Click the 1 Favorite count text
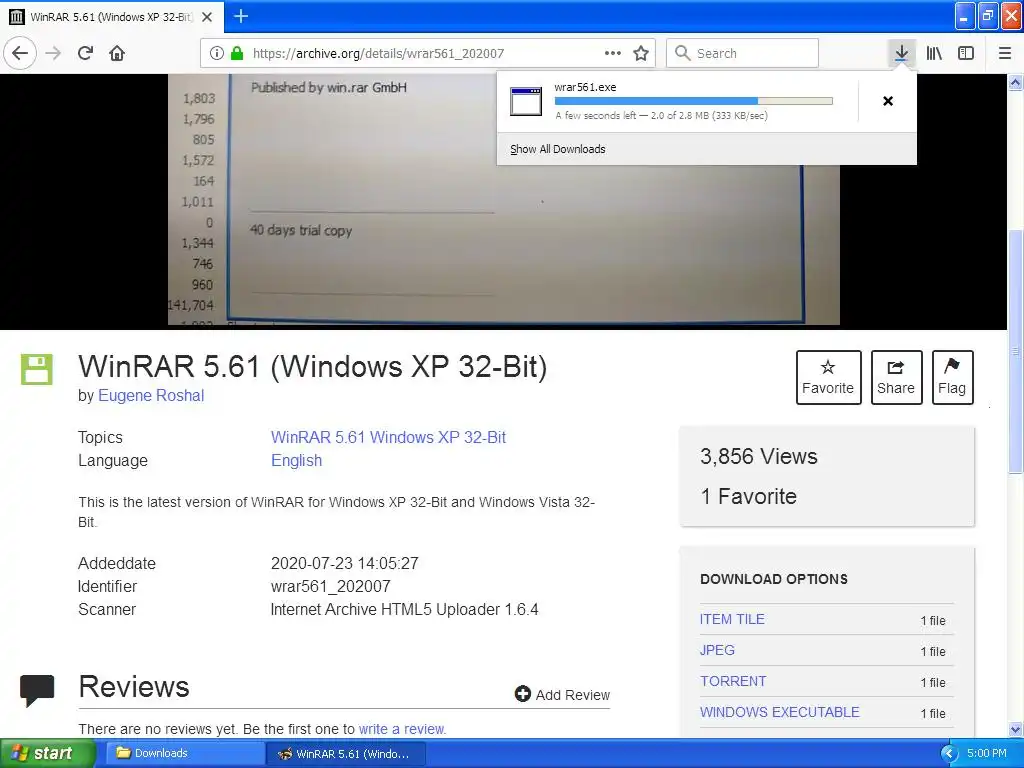1024x768 pixels. click(x=748, y=497)
